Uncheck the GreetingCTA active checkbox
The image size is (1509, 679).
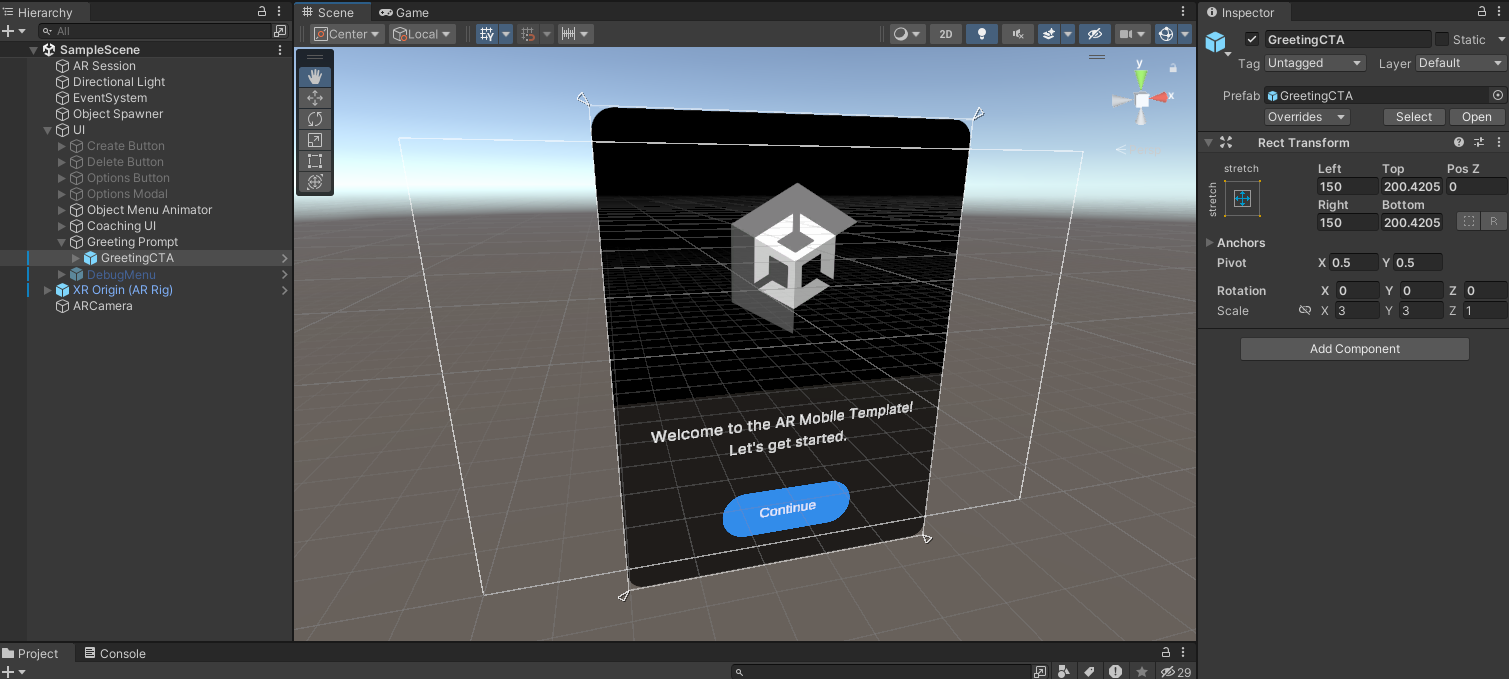1251,39
